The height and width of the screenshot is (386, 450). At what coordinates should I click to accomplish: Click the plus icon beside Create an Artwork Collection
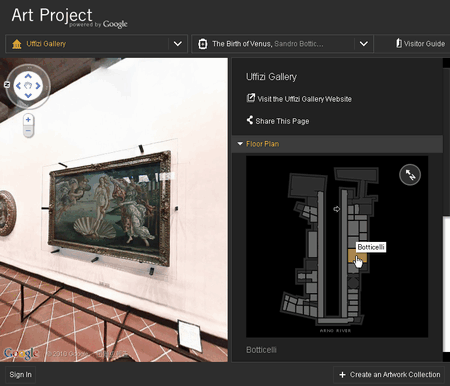tap(342, 375)
